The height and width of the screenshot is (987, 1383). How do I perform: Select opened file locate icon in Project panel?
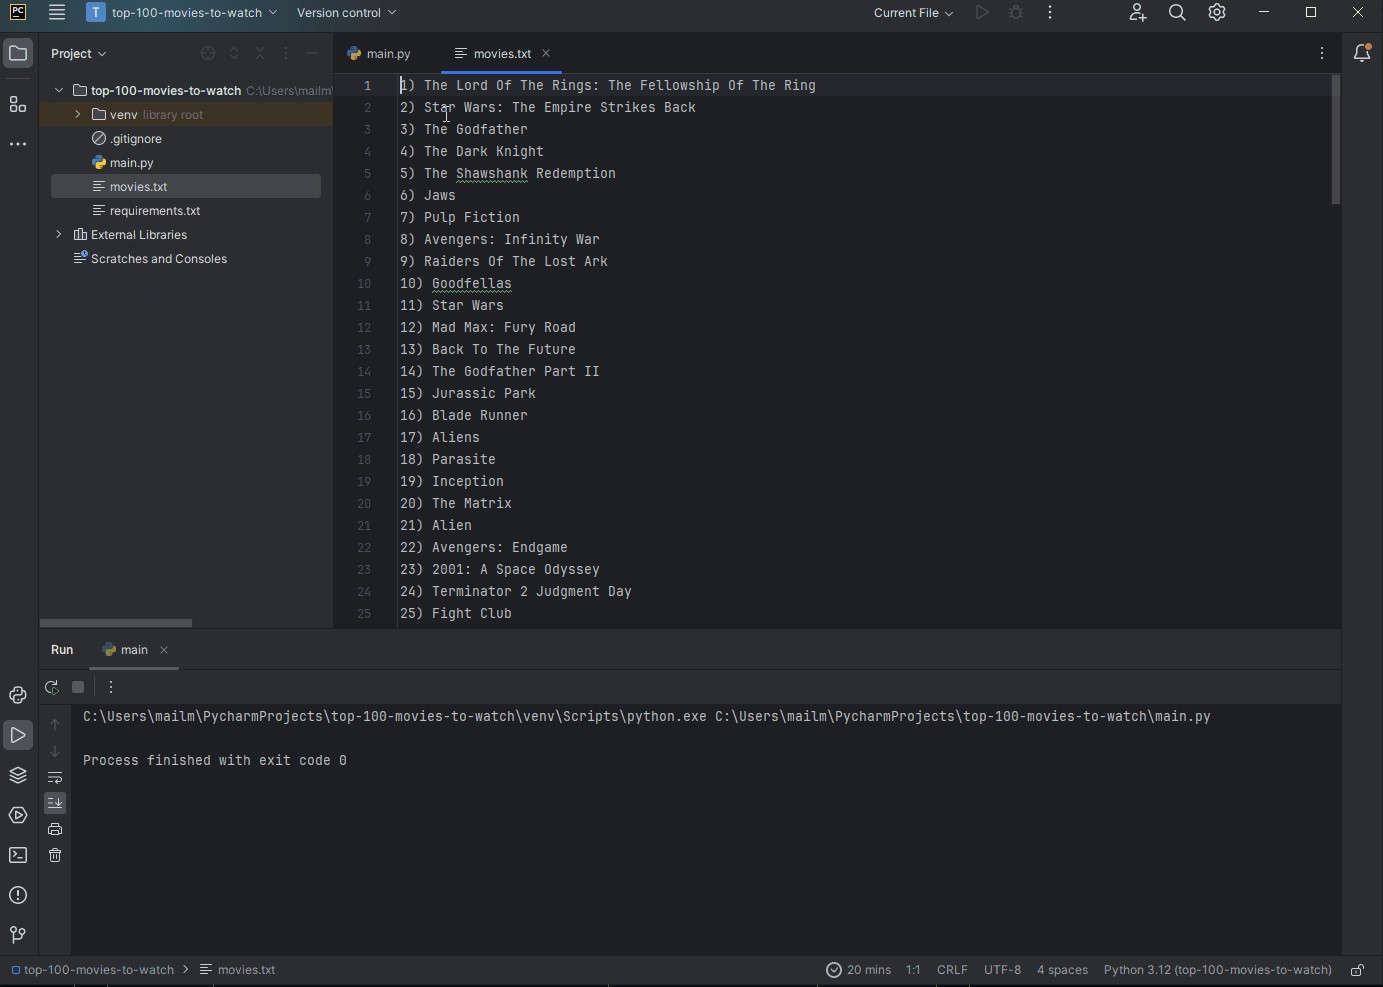[208, 54]
